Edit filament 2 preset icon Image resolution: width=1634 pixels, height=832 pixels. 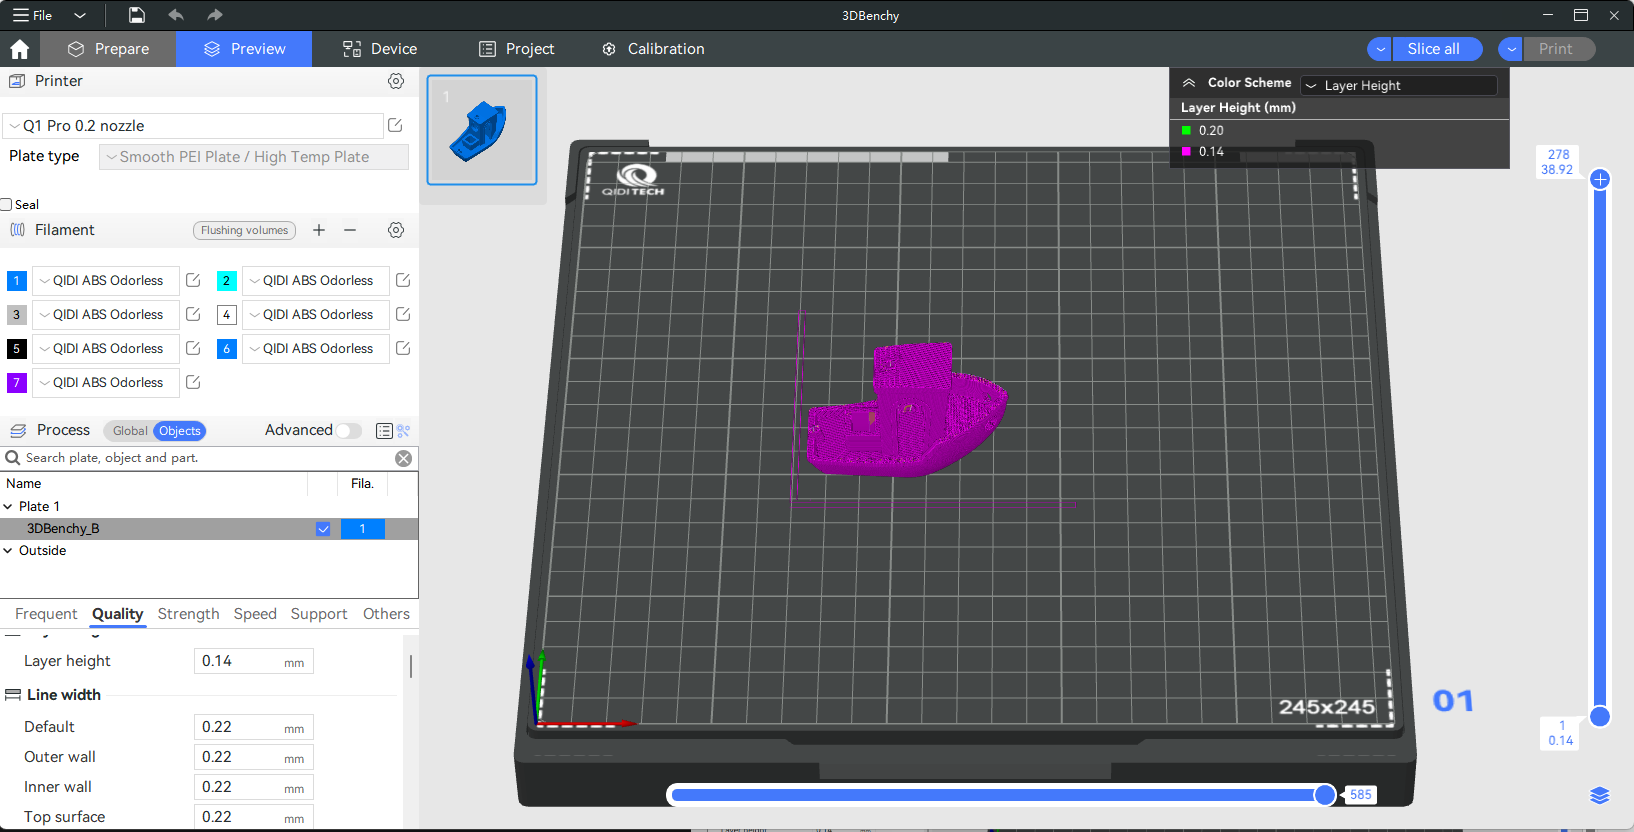click(x=403, y=280)
